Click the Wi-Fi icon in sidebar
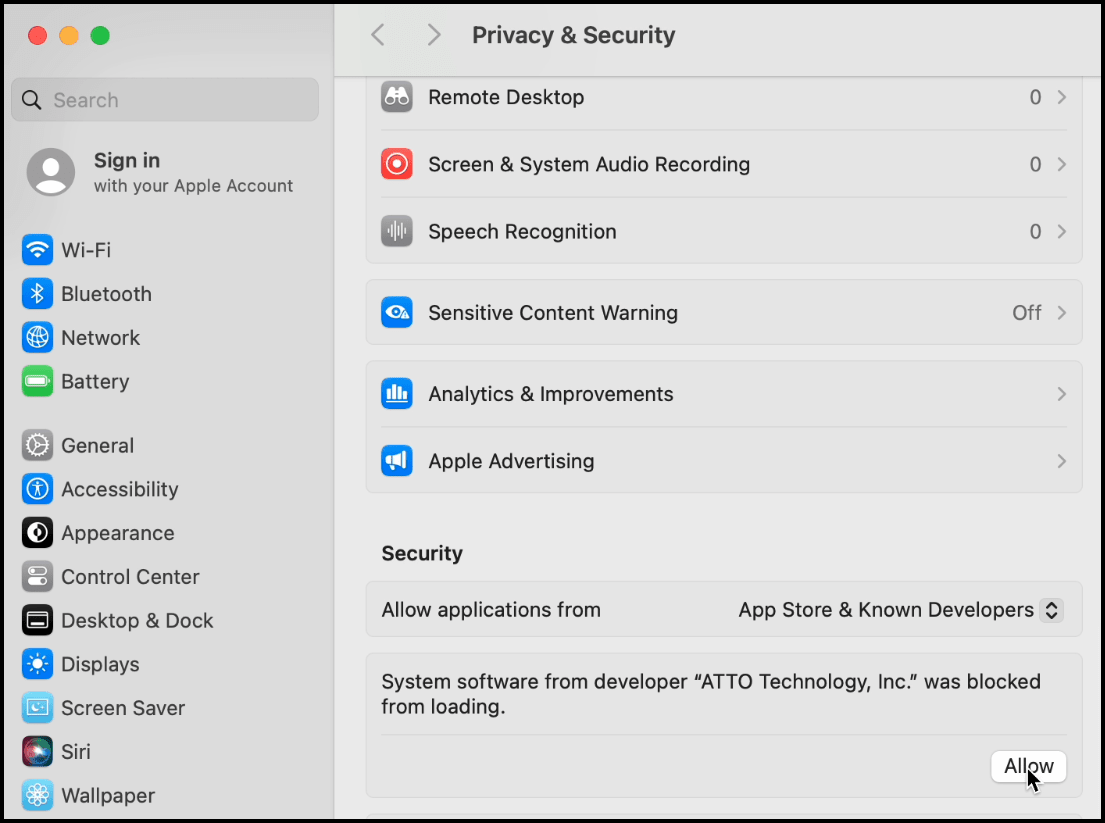This screenshot has height=823, width=1105. (x=37, y=250)
